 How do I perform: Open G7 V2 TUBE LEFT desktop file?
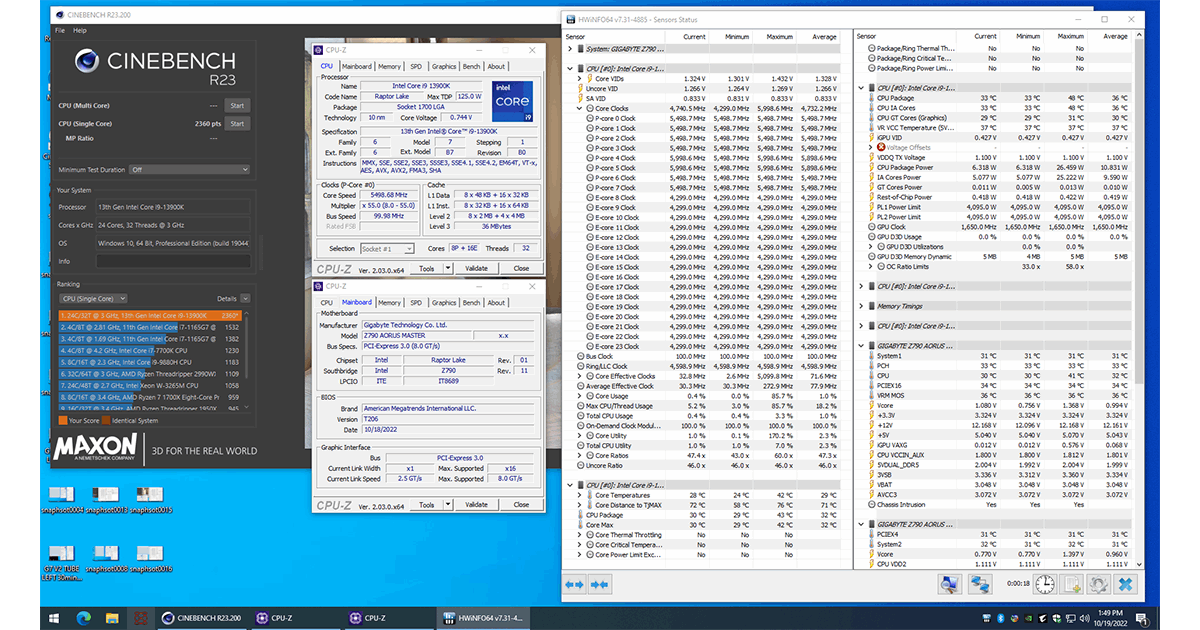point(63,562)
